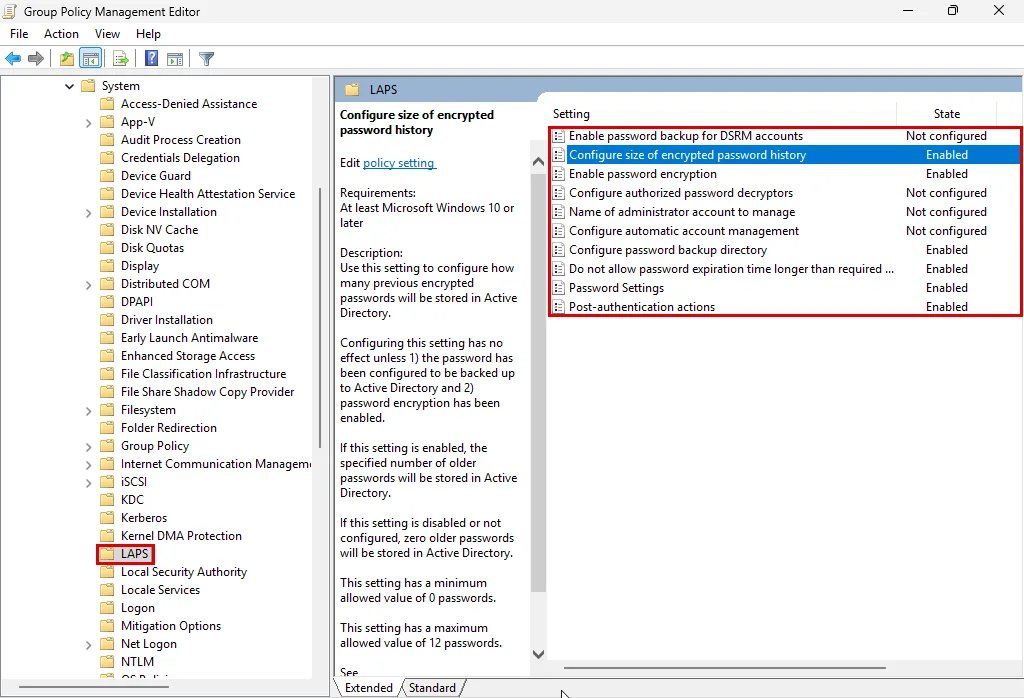
Task: Click the folder icon next to Kerberos
Action: (107, 518)
